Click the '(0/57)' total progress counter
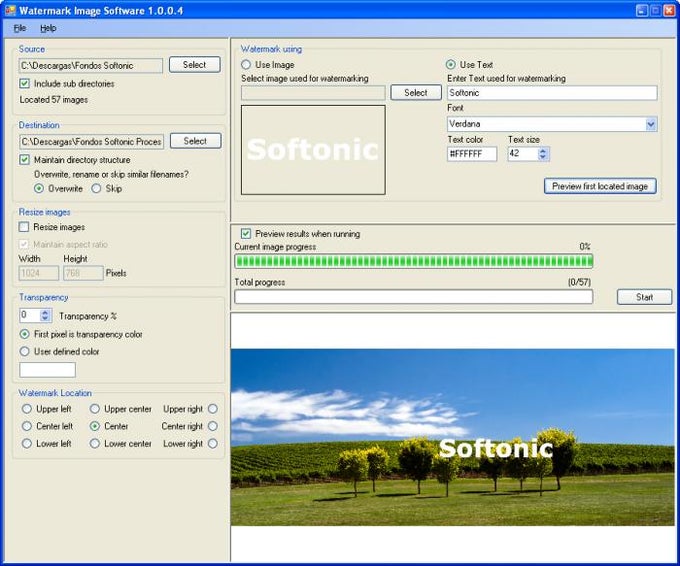The image size is (680, 566). (x=579, y=282)
